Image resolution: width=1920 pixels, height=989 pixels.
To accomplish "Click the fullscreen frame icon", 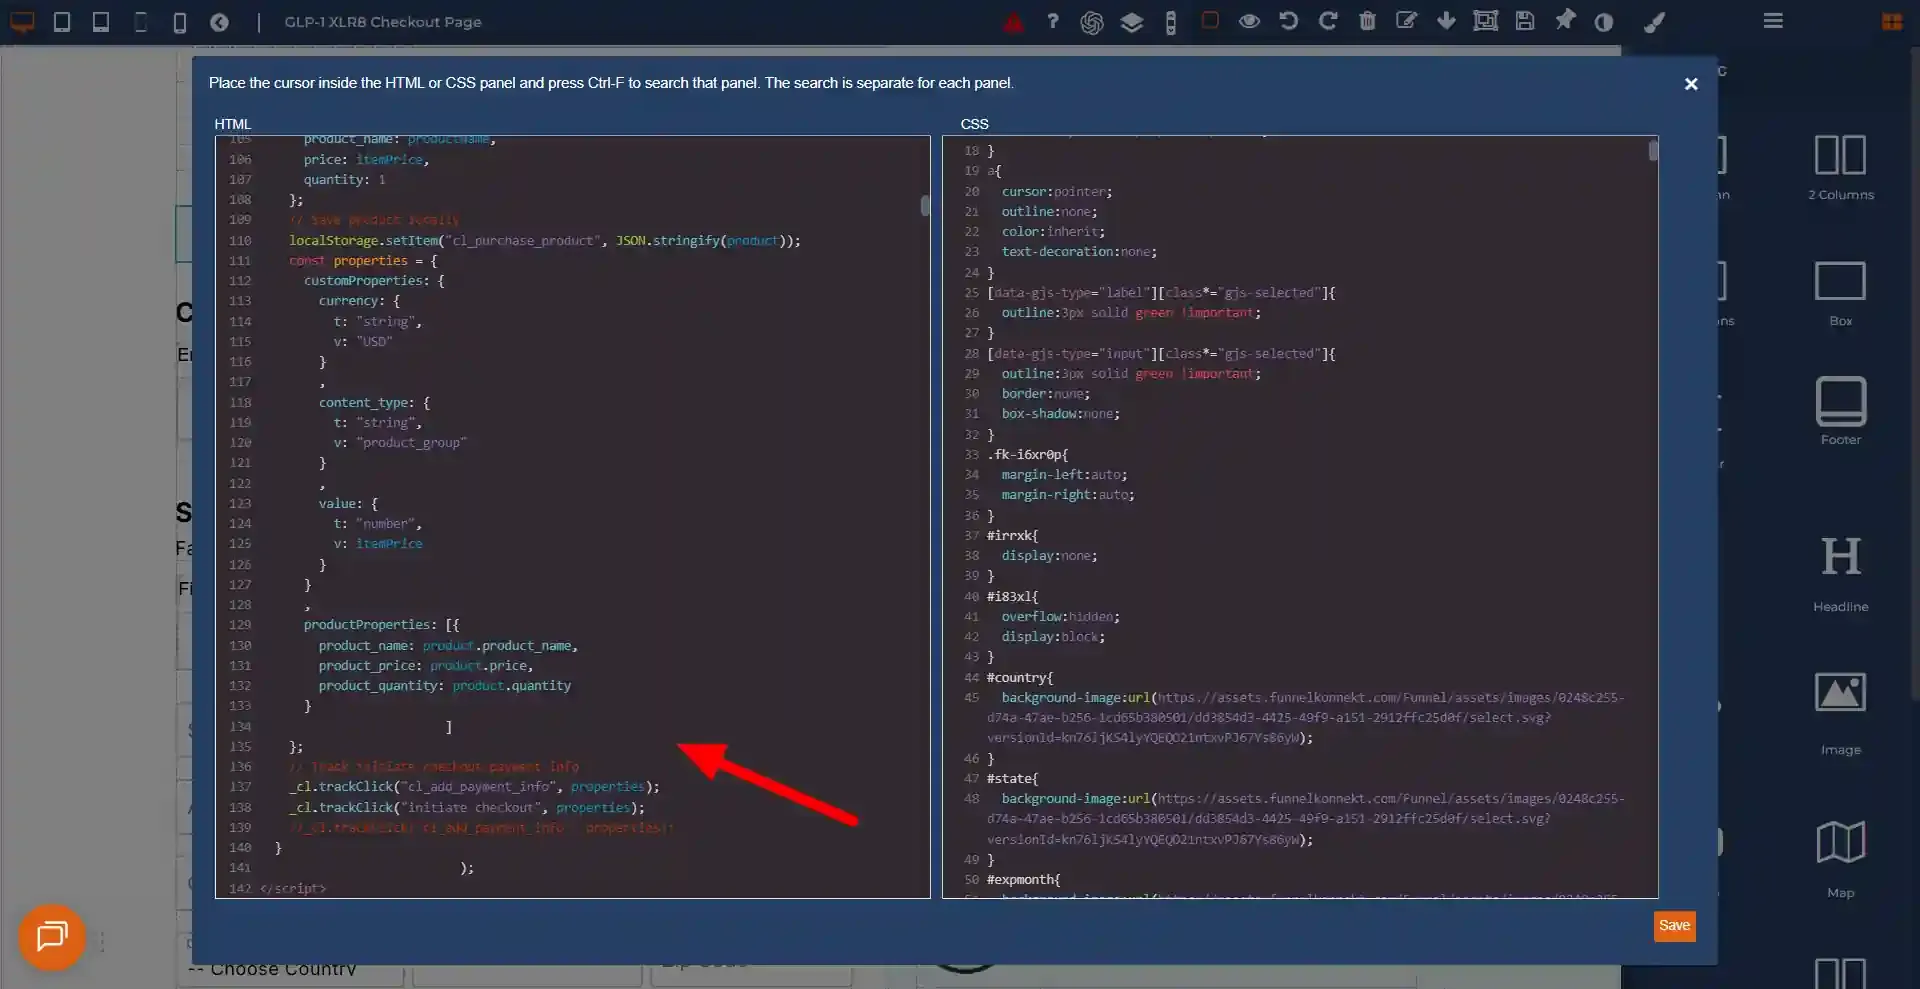I will [x=1485, y=21].
